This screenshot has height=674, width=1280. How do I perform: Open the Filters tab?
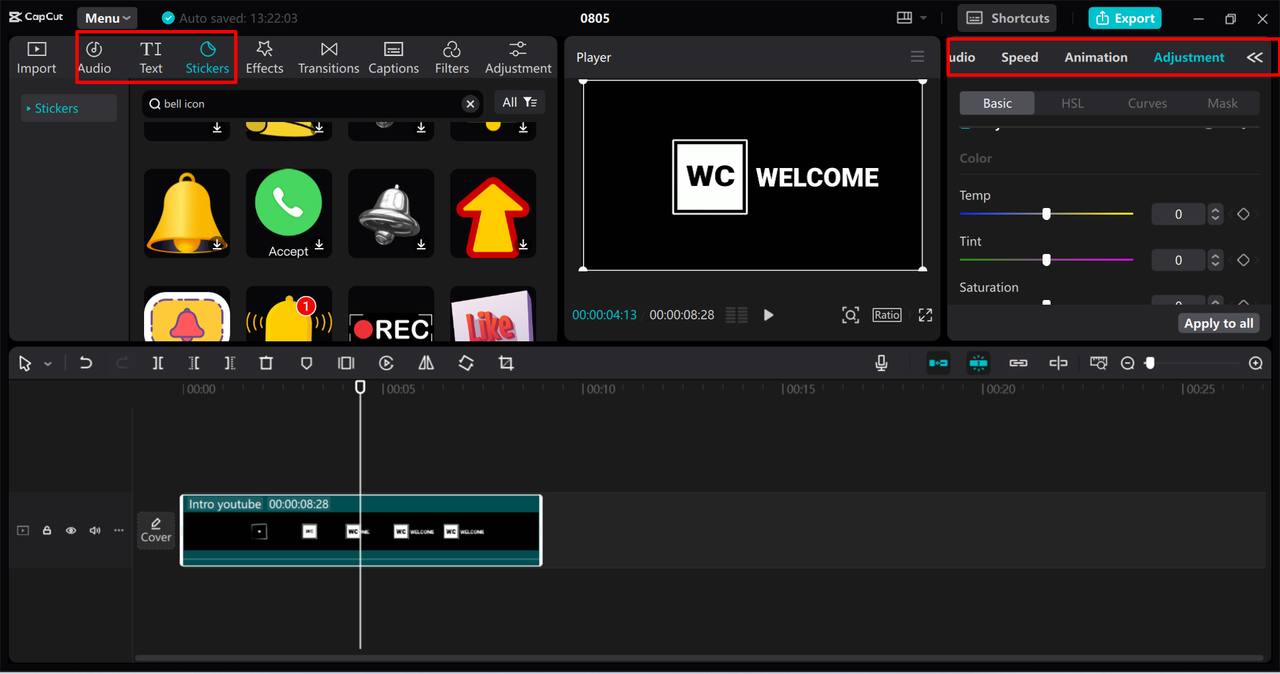[x=451, y=58]
